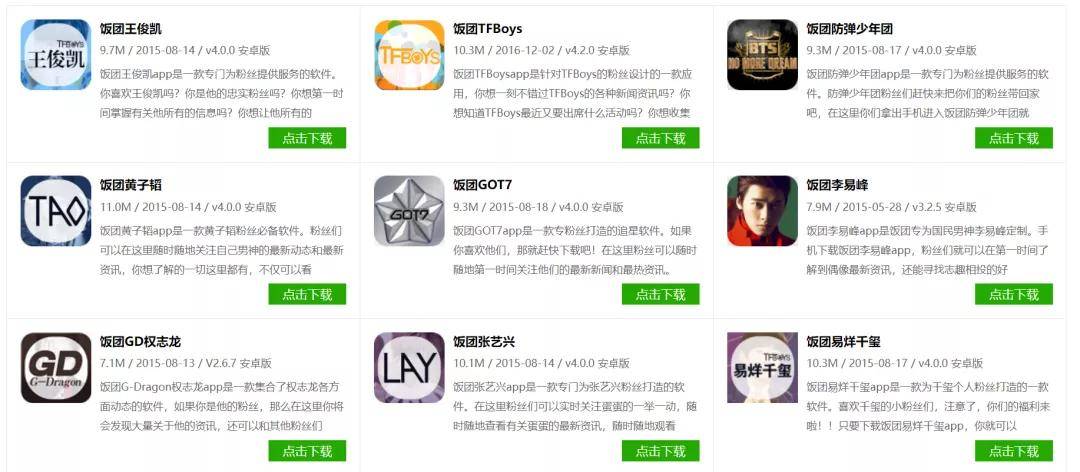This screenshot has height=472, width=1080.
Task: Select the BTS No More Dream icon
Action: click(762, 54)
